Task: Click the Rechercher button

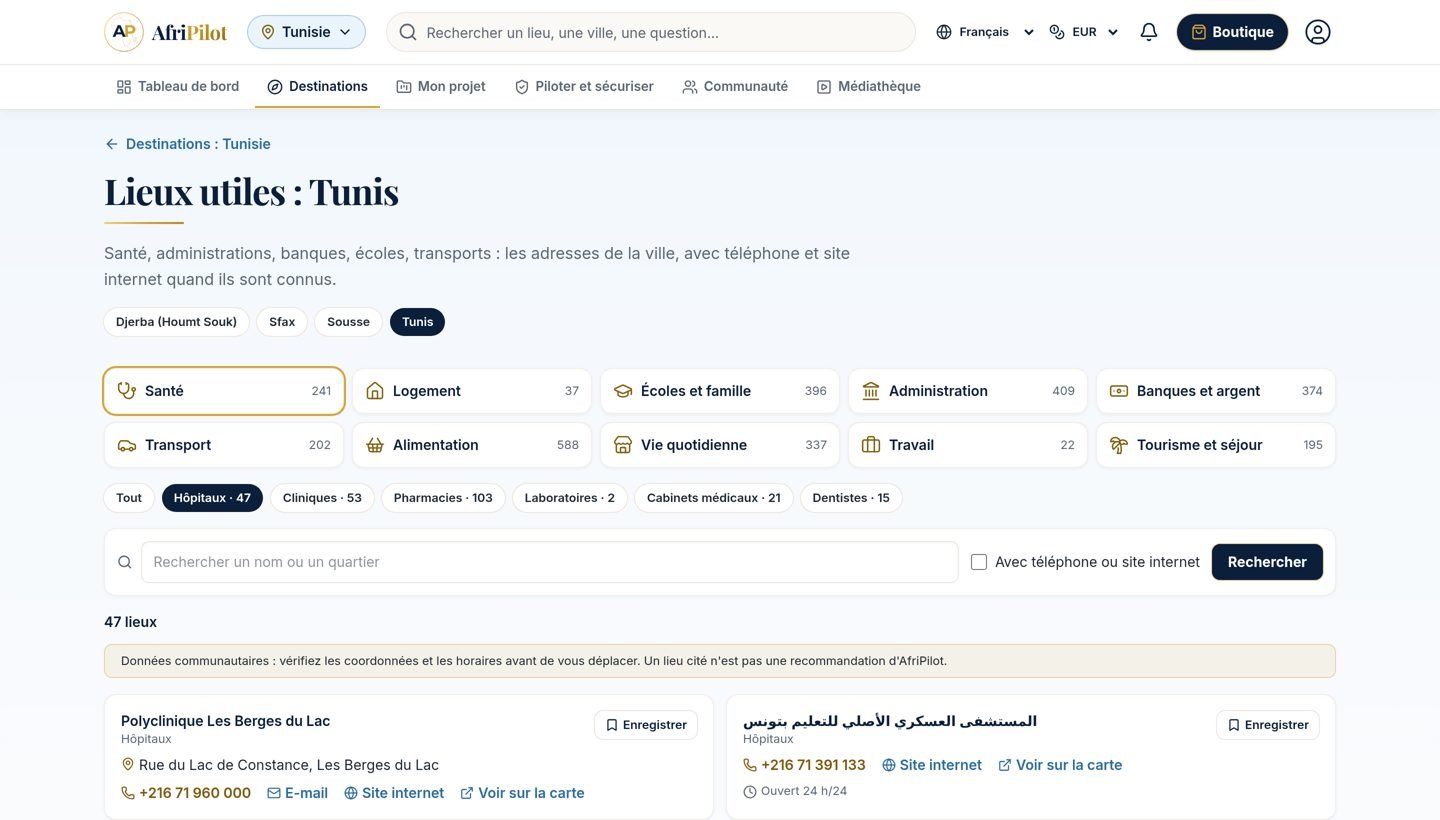Action: pyautogui.click(x=1267, y=562)
